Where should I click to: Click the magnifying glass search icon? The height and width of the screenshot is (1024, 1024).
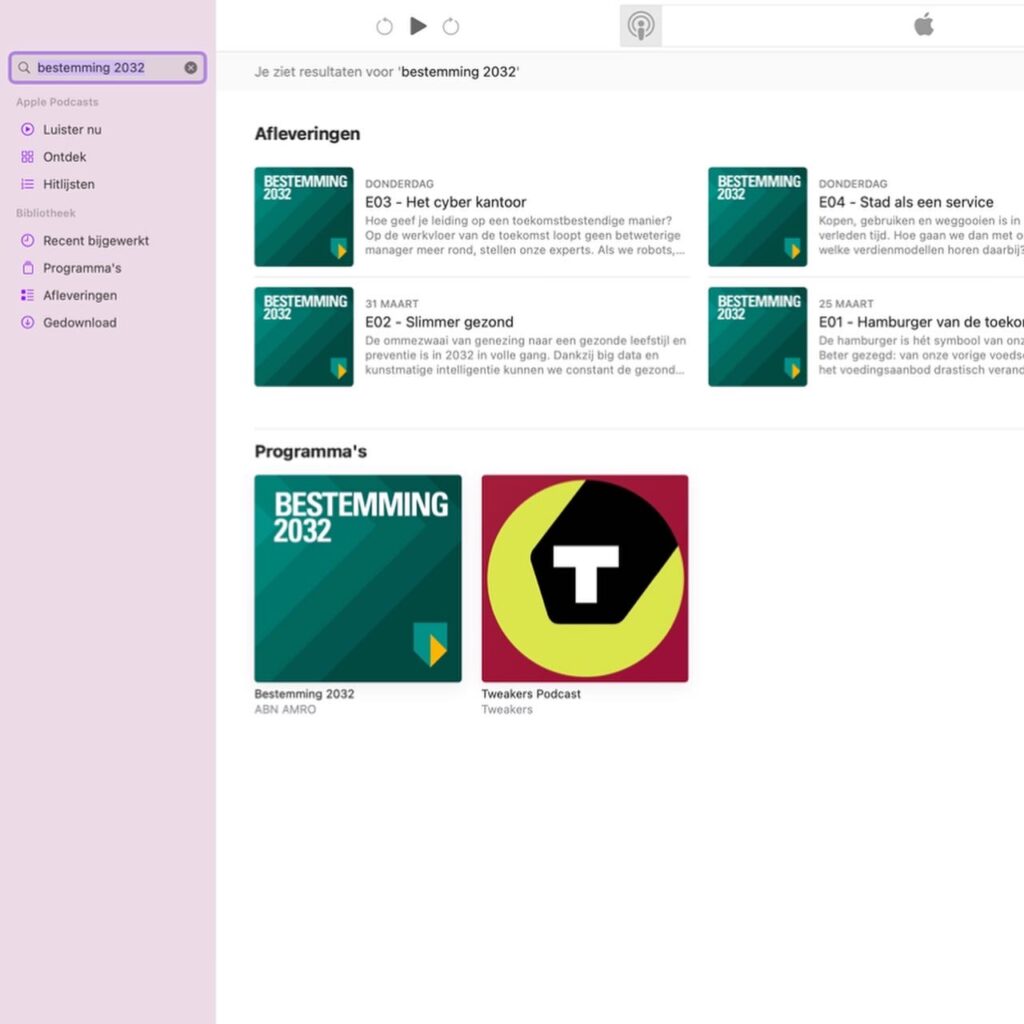[24, 68]
